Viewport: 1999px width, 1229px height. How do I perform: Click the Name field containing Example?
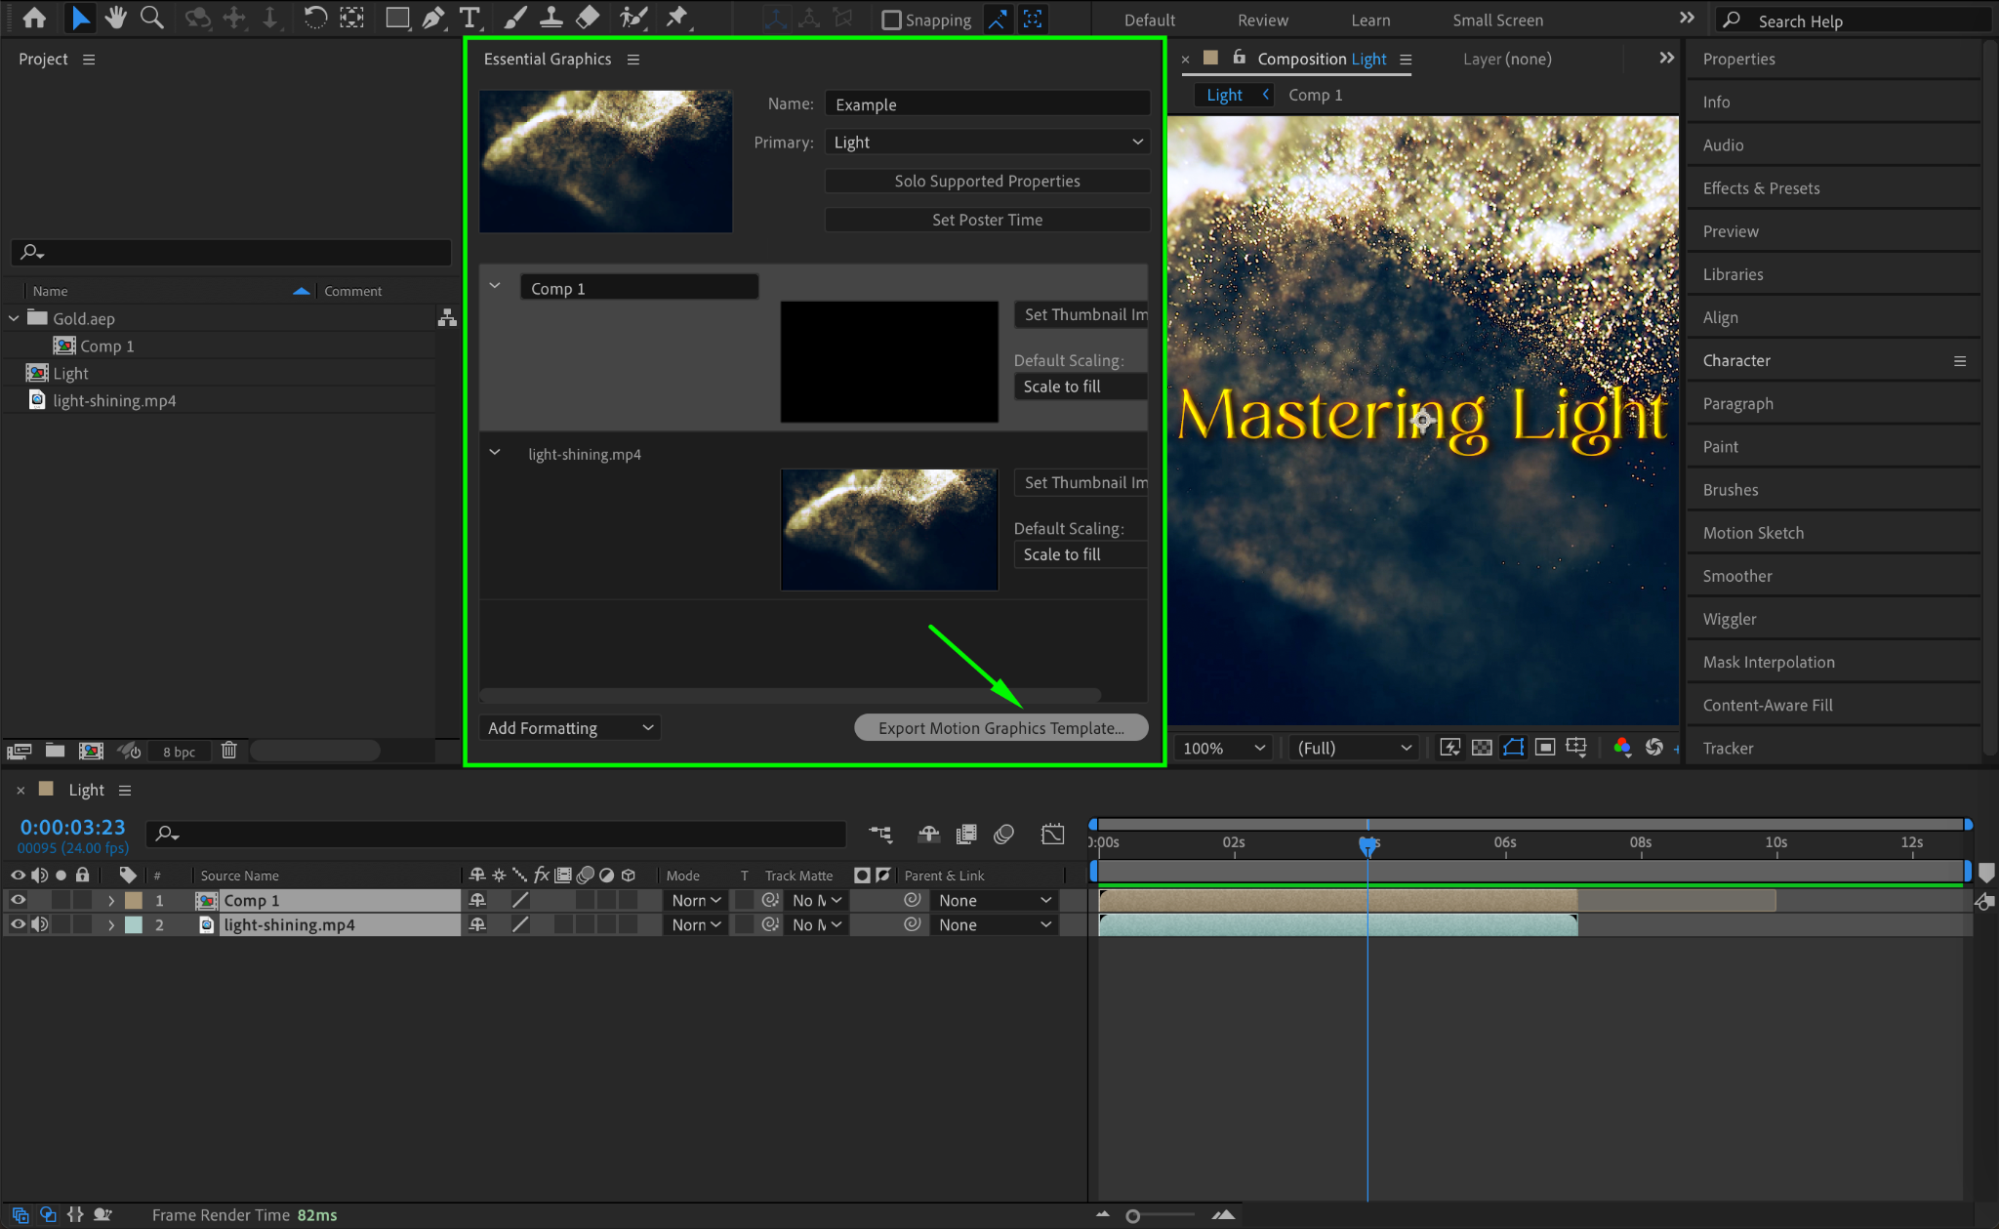[x=987, y=104]
